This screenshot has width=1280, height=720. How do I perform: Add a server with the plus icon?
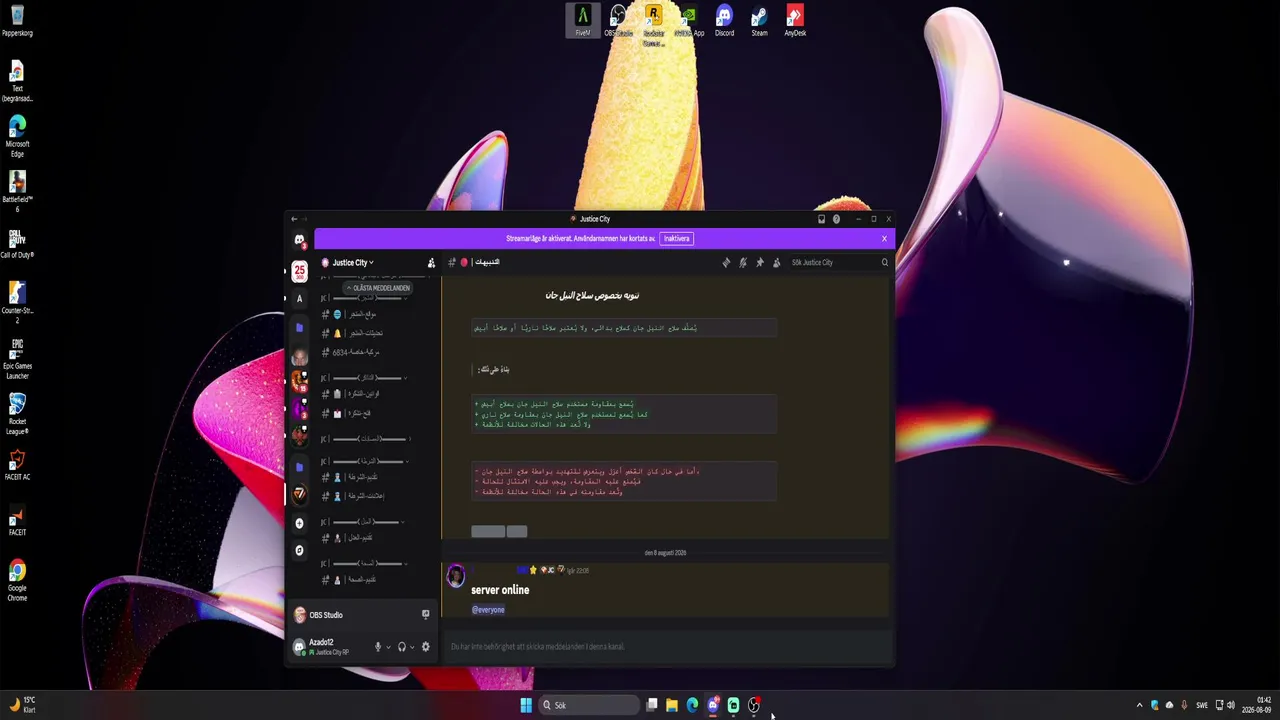(299, 523)
